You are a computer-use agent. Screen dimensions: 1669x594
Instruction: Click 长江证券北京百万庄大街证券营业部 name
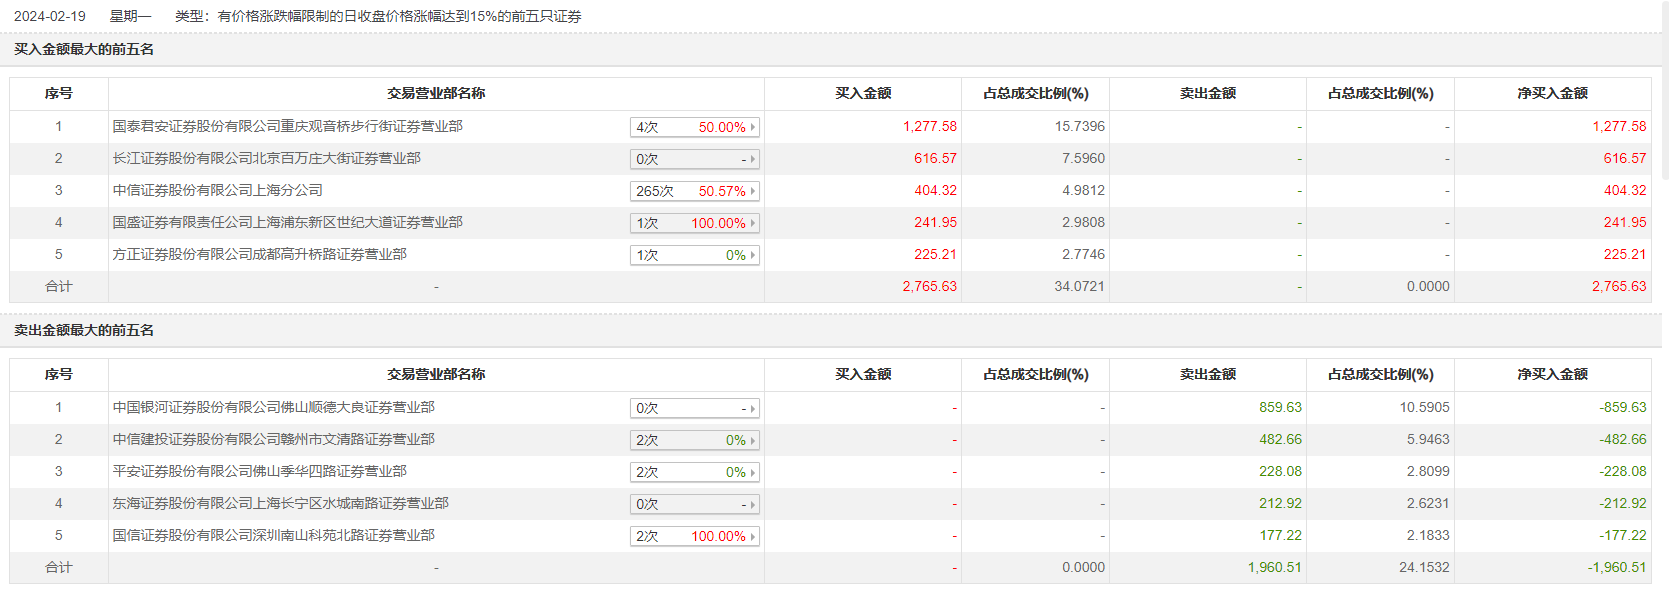tap(266, 158)
